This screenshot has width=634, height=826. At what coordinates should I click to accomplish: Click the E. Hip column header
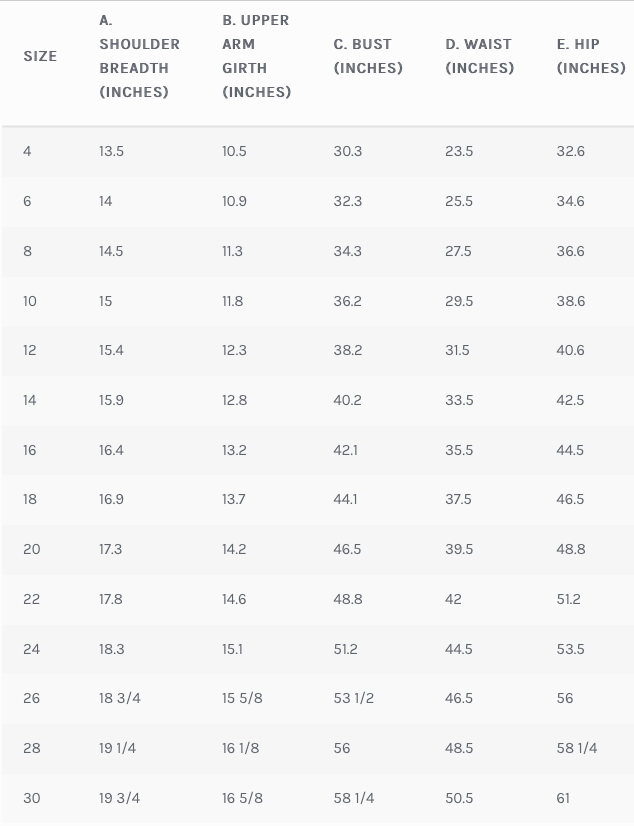coord(591,56)
